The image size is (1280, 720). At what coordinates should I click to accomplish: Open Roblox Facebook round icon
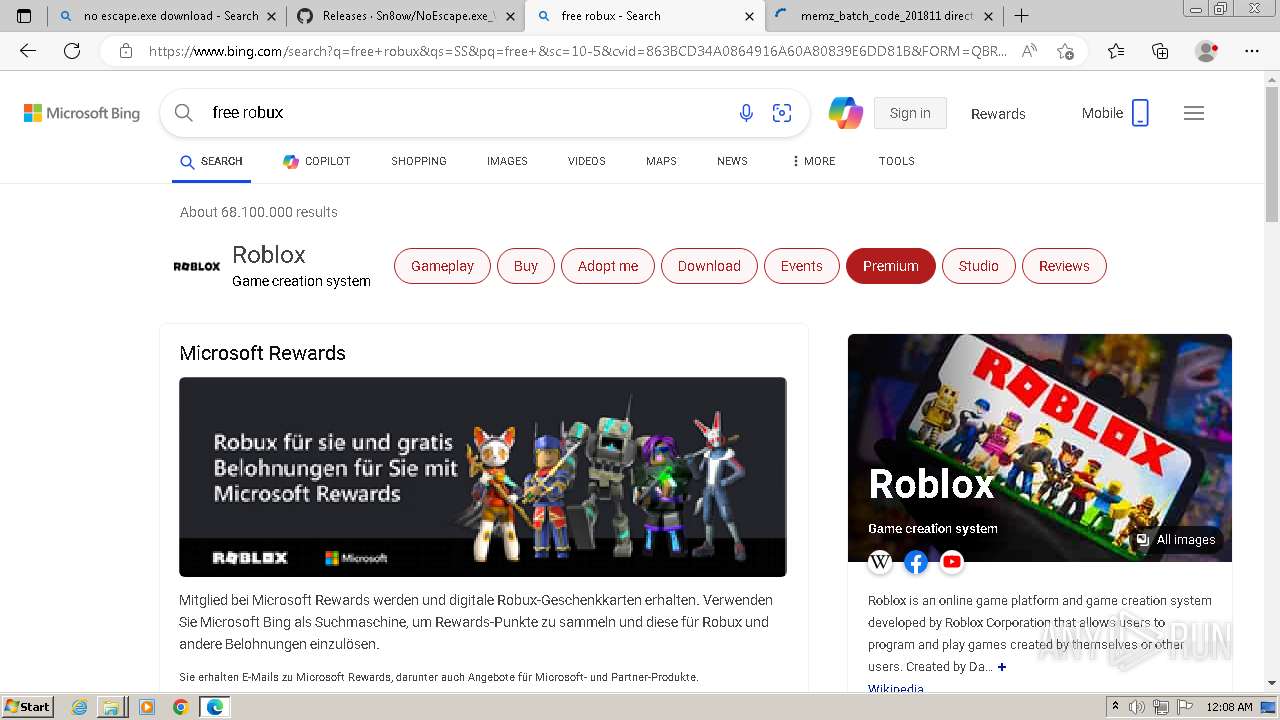pos(916,562)
